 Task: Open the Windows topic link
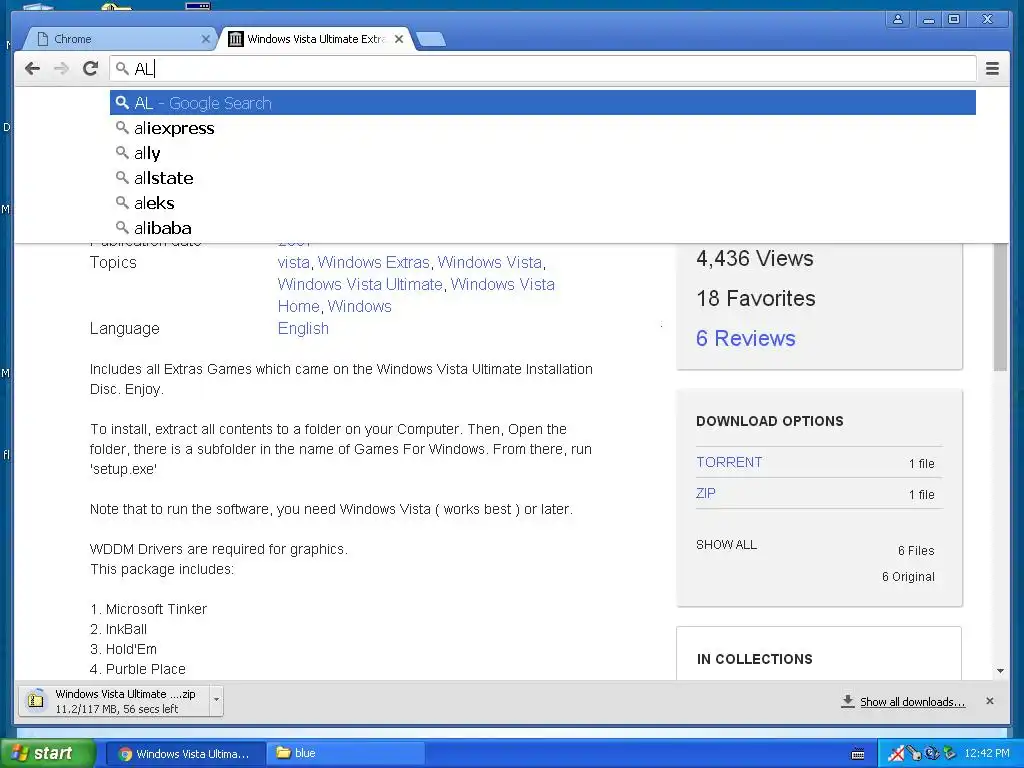coord(359,306)
